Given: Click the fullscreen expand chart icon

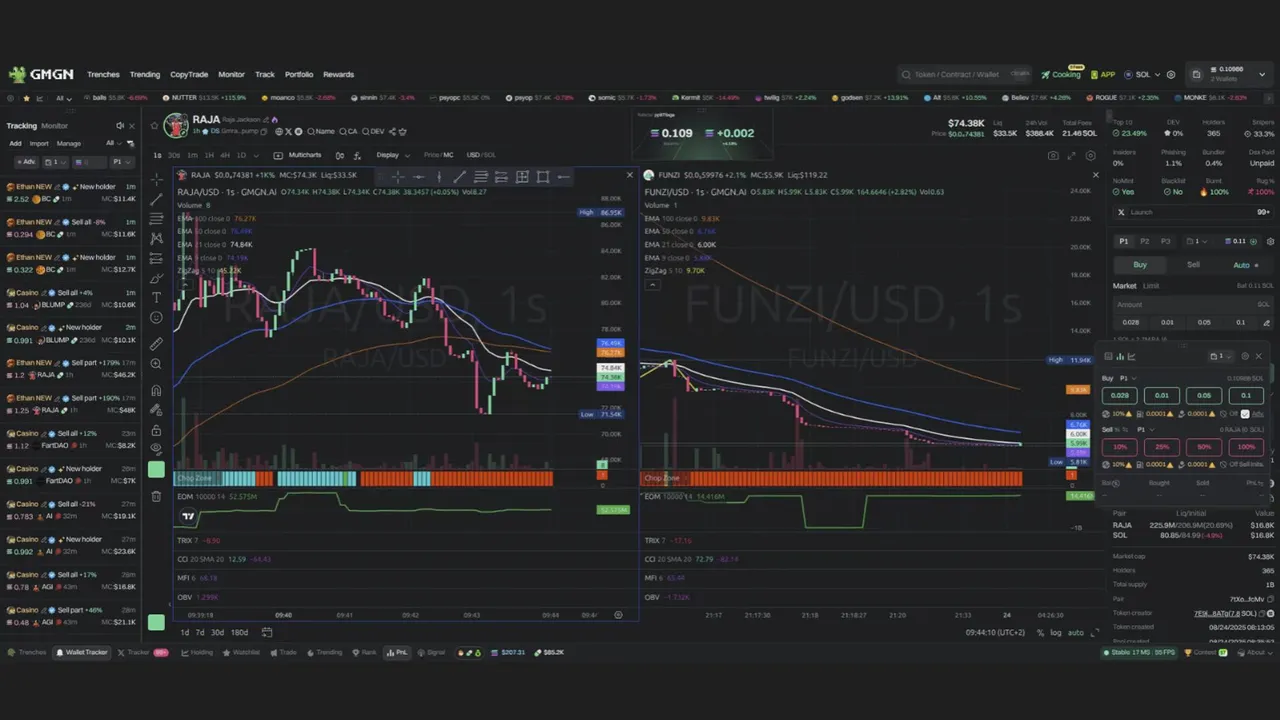Looking at the screenshot, I should pos(1072,155).
